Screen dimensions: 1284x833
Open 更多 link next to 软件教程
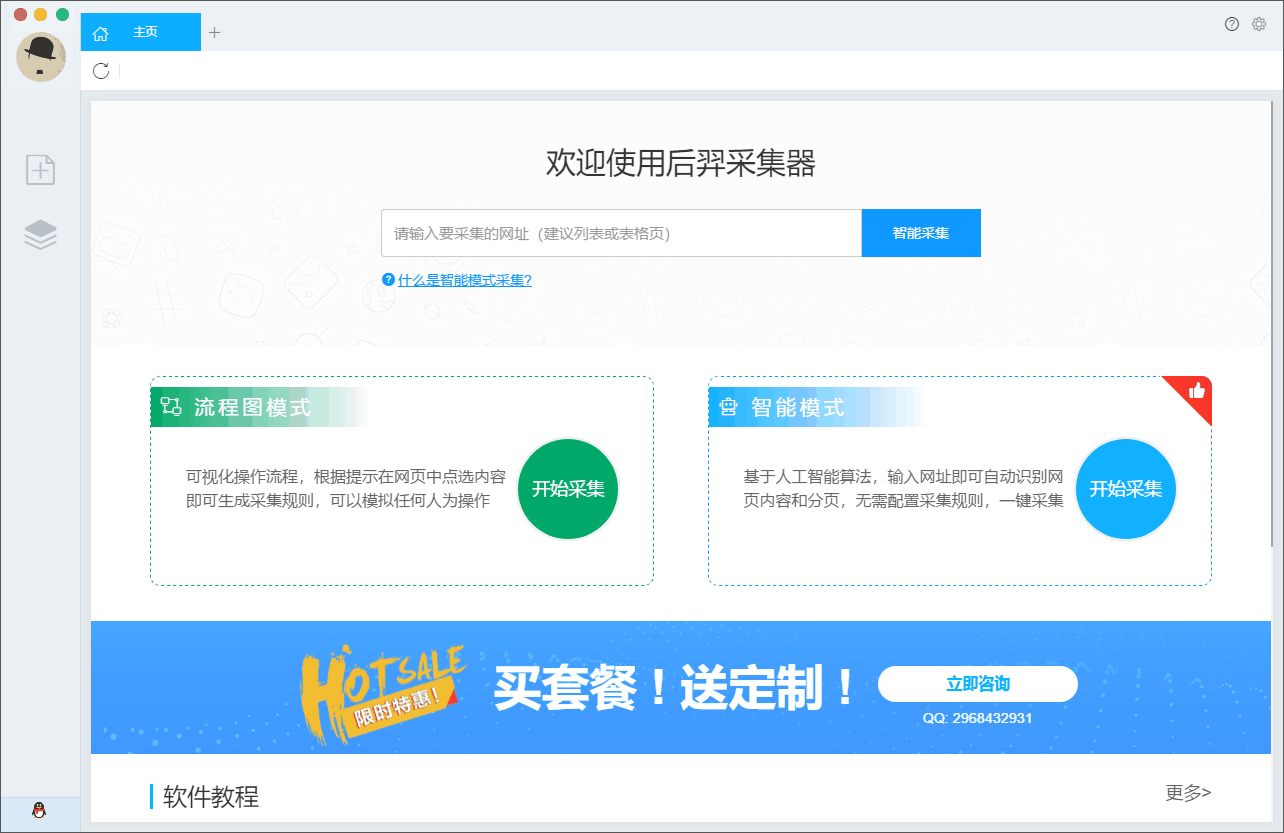coord(1188,791)
